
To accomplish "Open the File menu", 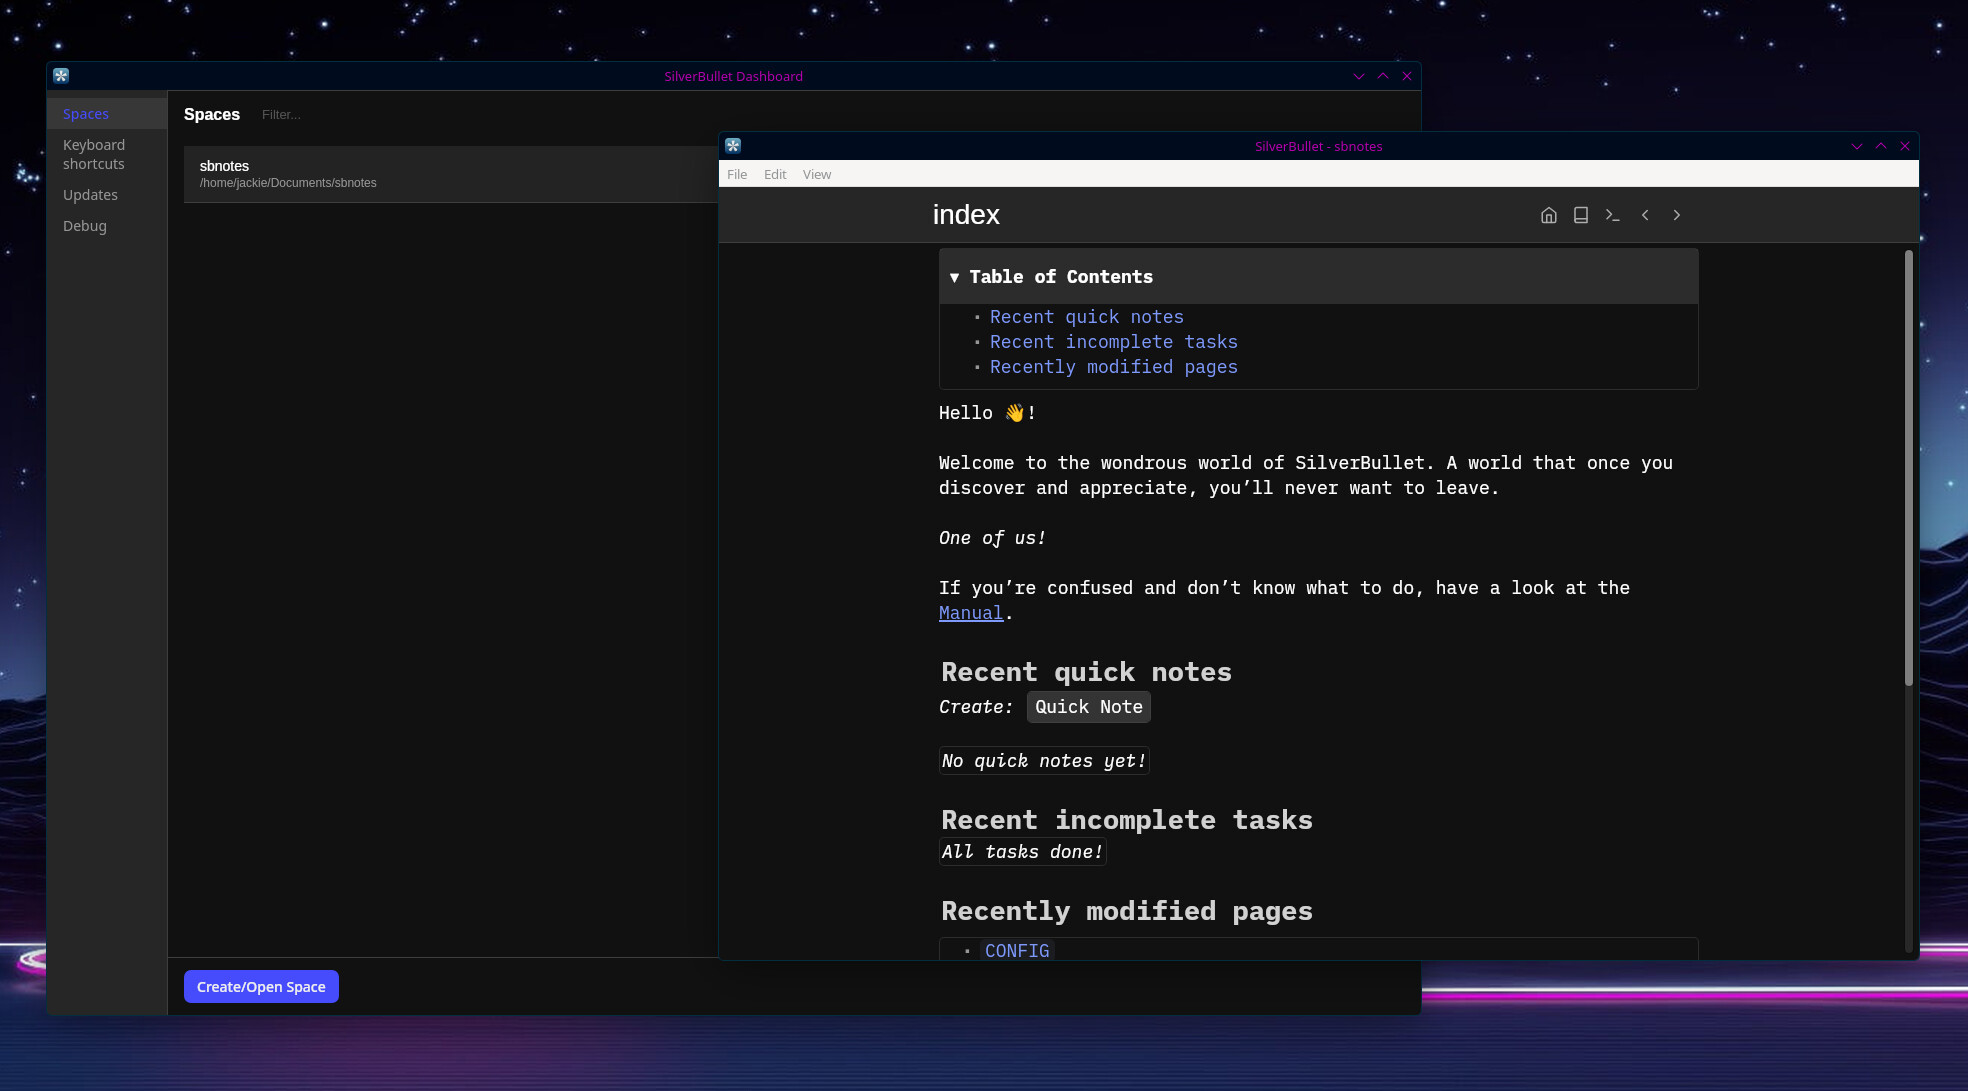I will (737, 174).
